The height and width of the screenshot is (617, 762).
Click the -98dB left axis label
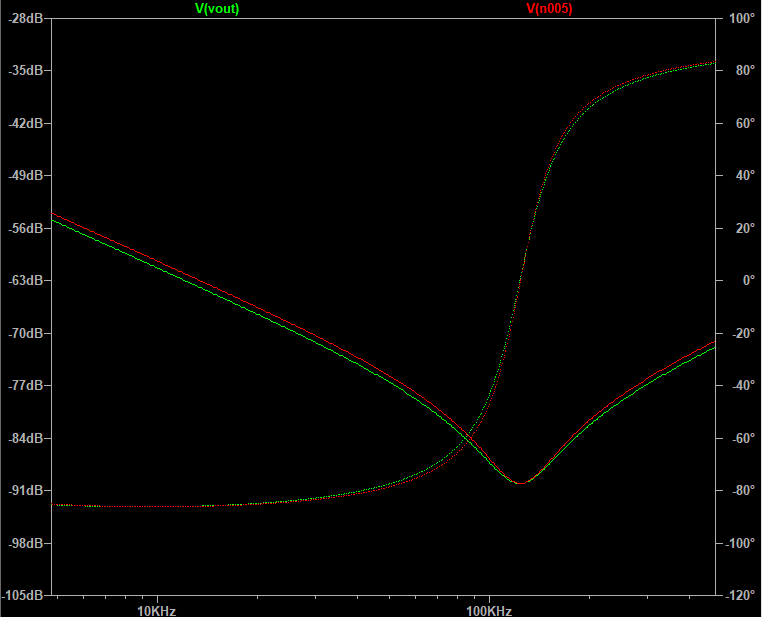tap(26, 543)
